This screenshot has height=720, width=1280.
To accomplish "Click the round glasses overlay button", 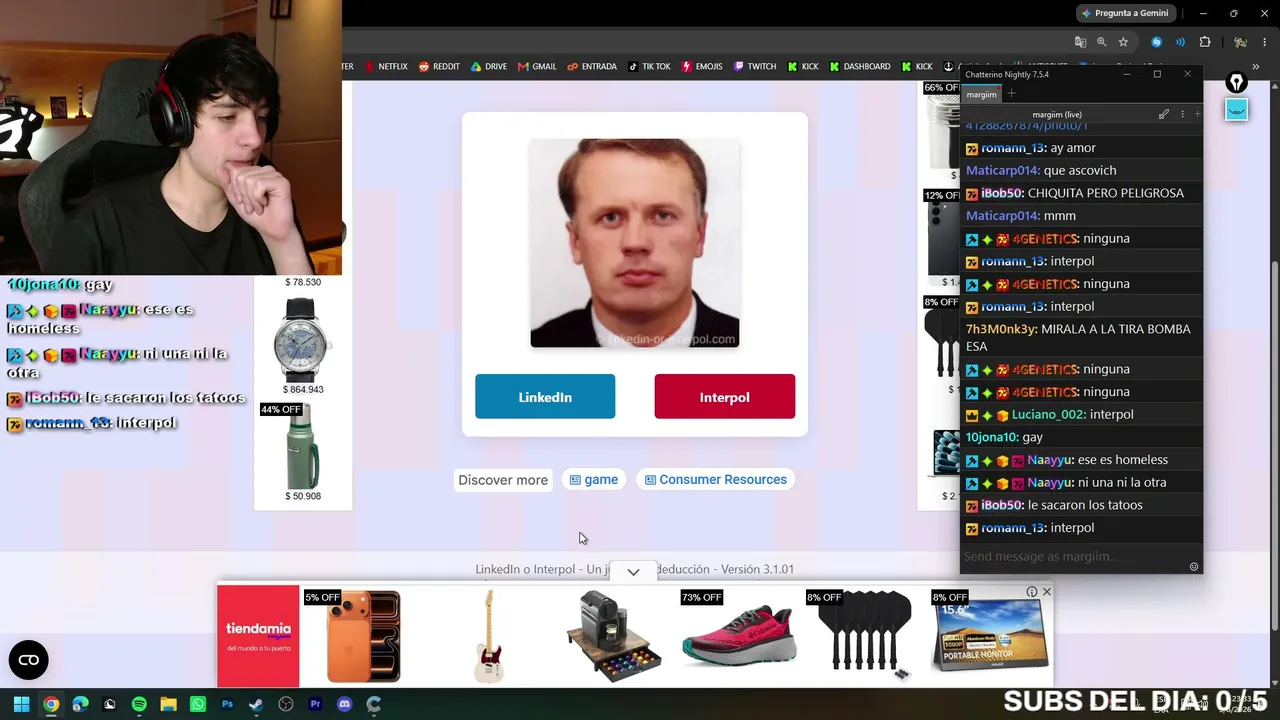I will tap(28, 660).
